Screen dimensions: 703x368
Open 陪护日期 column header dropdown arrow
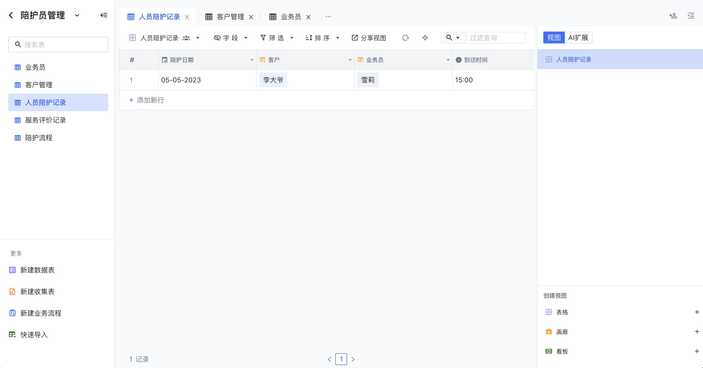pyautogui.click(x=252, y=60)
